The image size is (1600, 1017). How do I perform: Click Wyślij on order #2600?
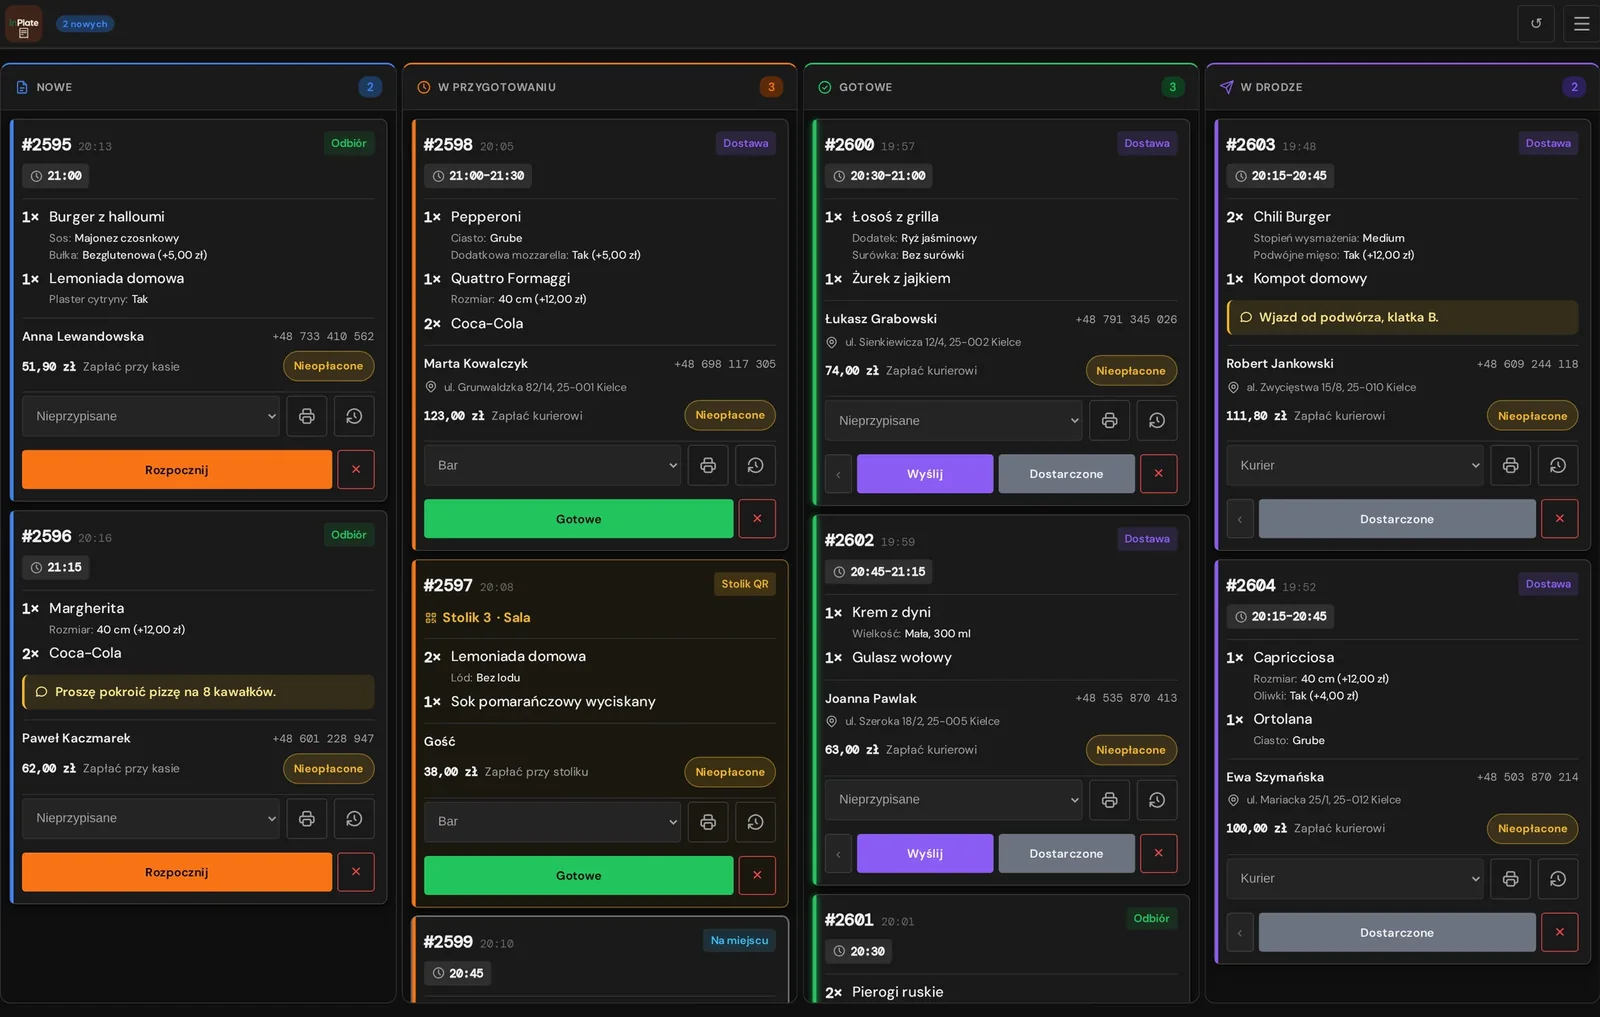pyautogui.click(x=925, y=474)
